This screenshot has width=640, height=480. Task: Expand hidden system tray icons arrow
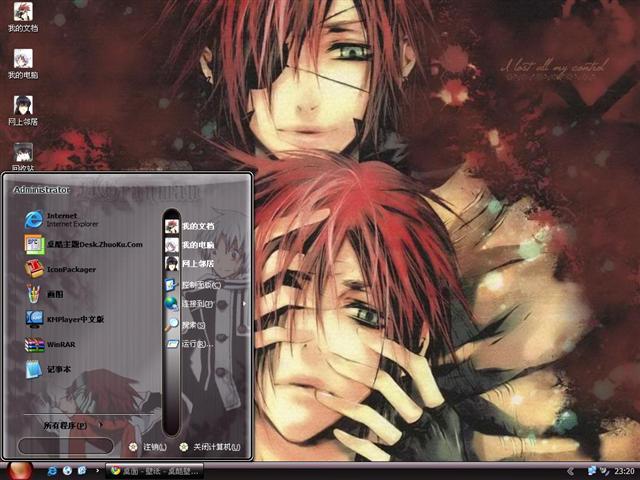[x=571, y=471]
